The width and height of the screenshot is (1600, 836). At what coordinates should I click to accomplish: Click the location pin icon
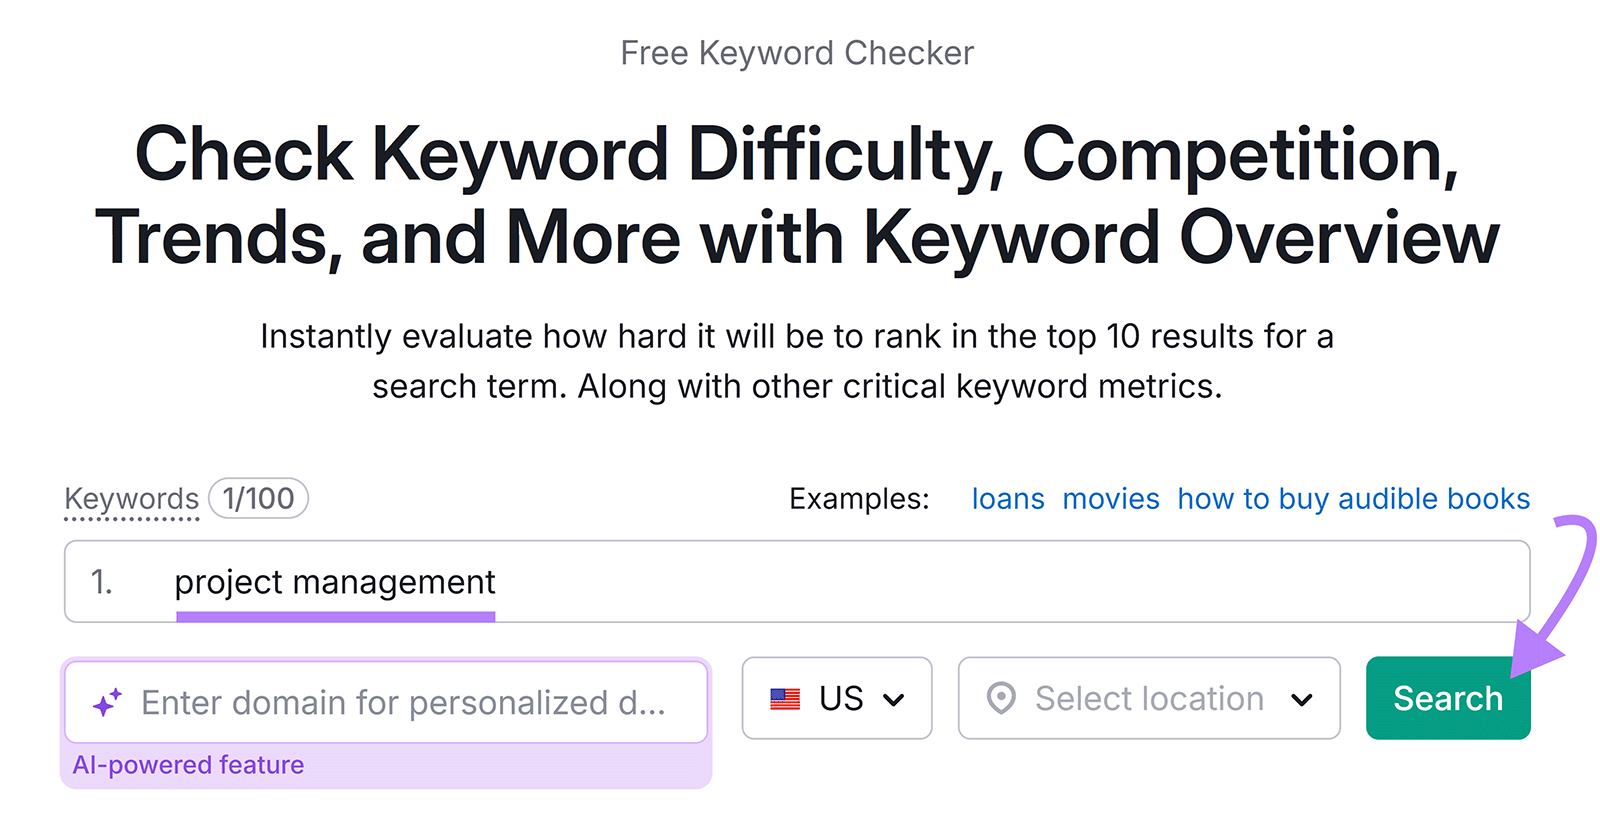[x=1003, y=698]
